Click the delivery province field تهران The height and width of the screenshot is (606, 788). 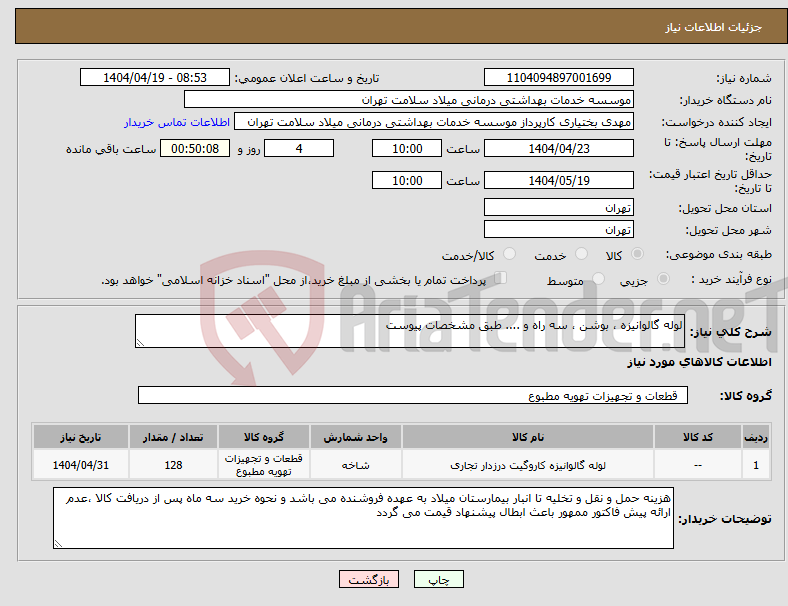559,207
